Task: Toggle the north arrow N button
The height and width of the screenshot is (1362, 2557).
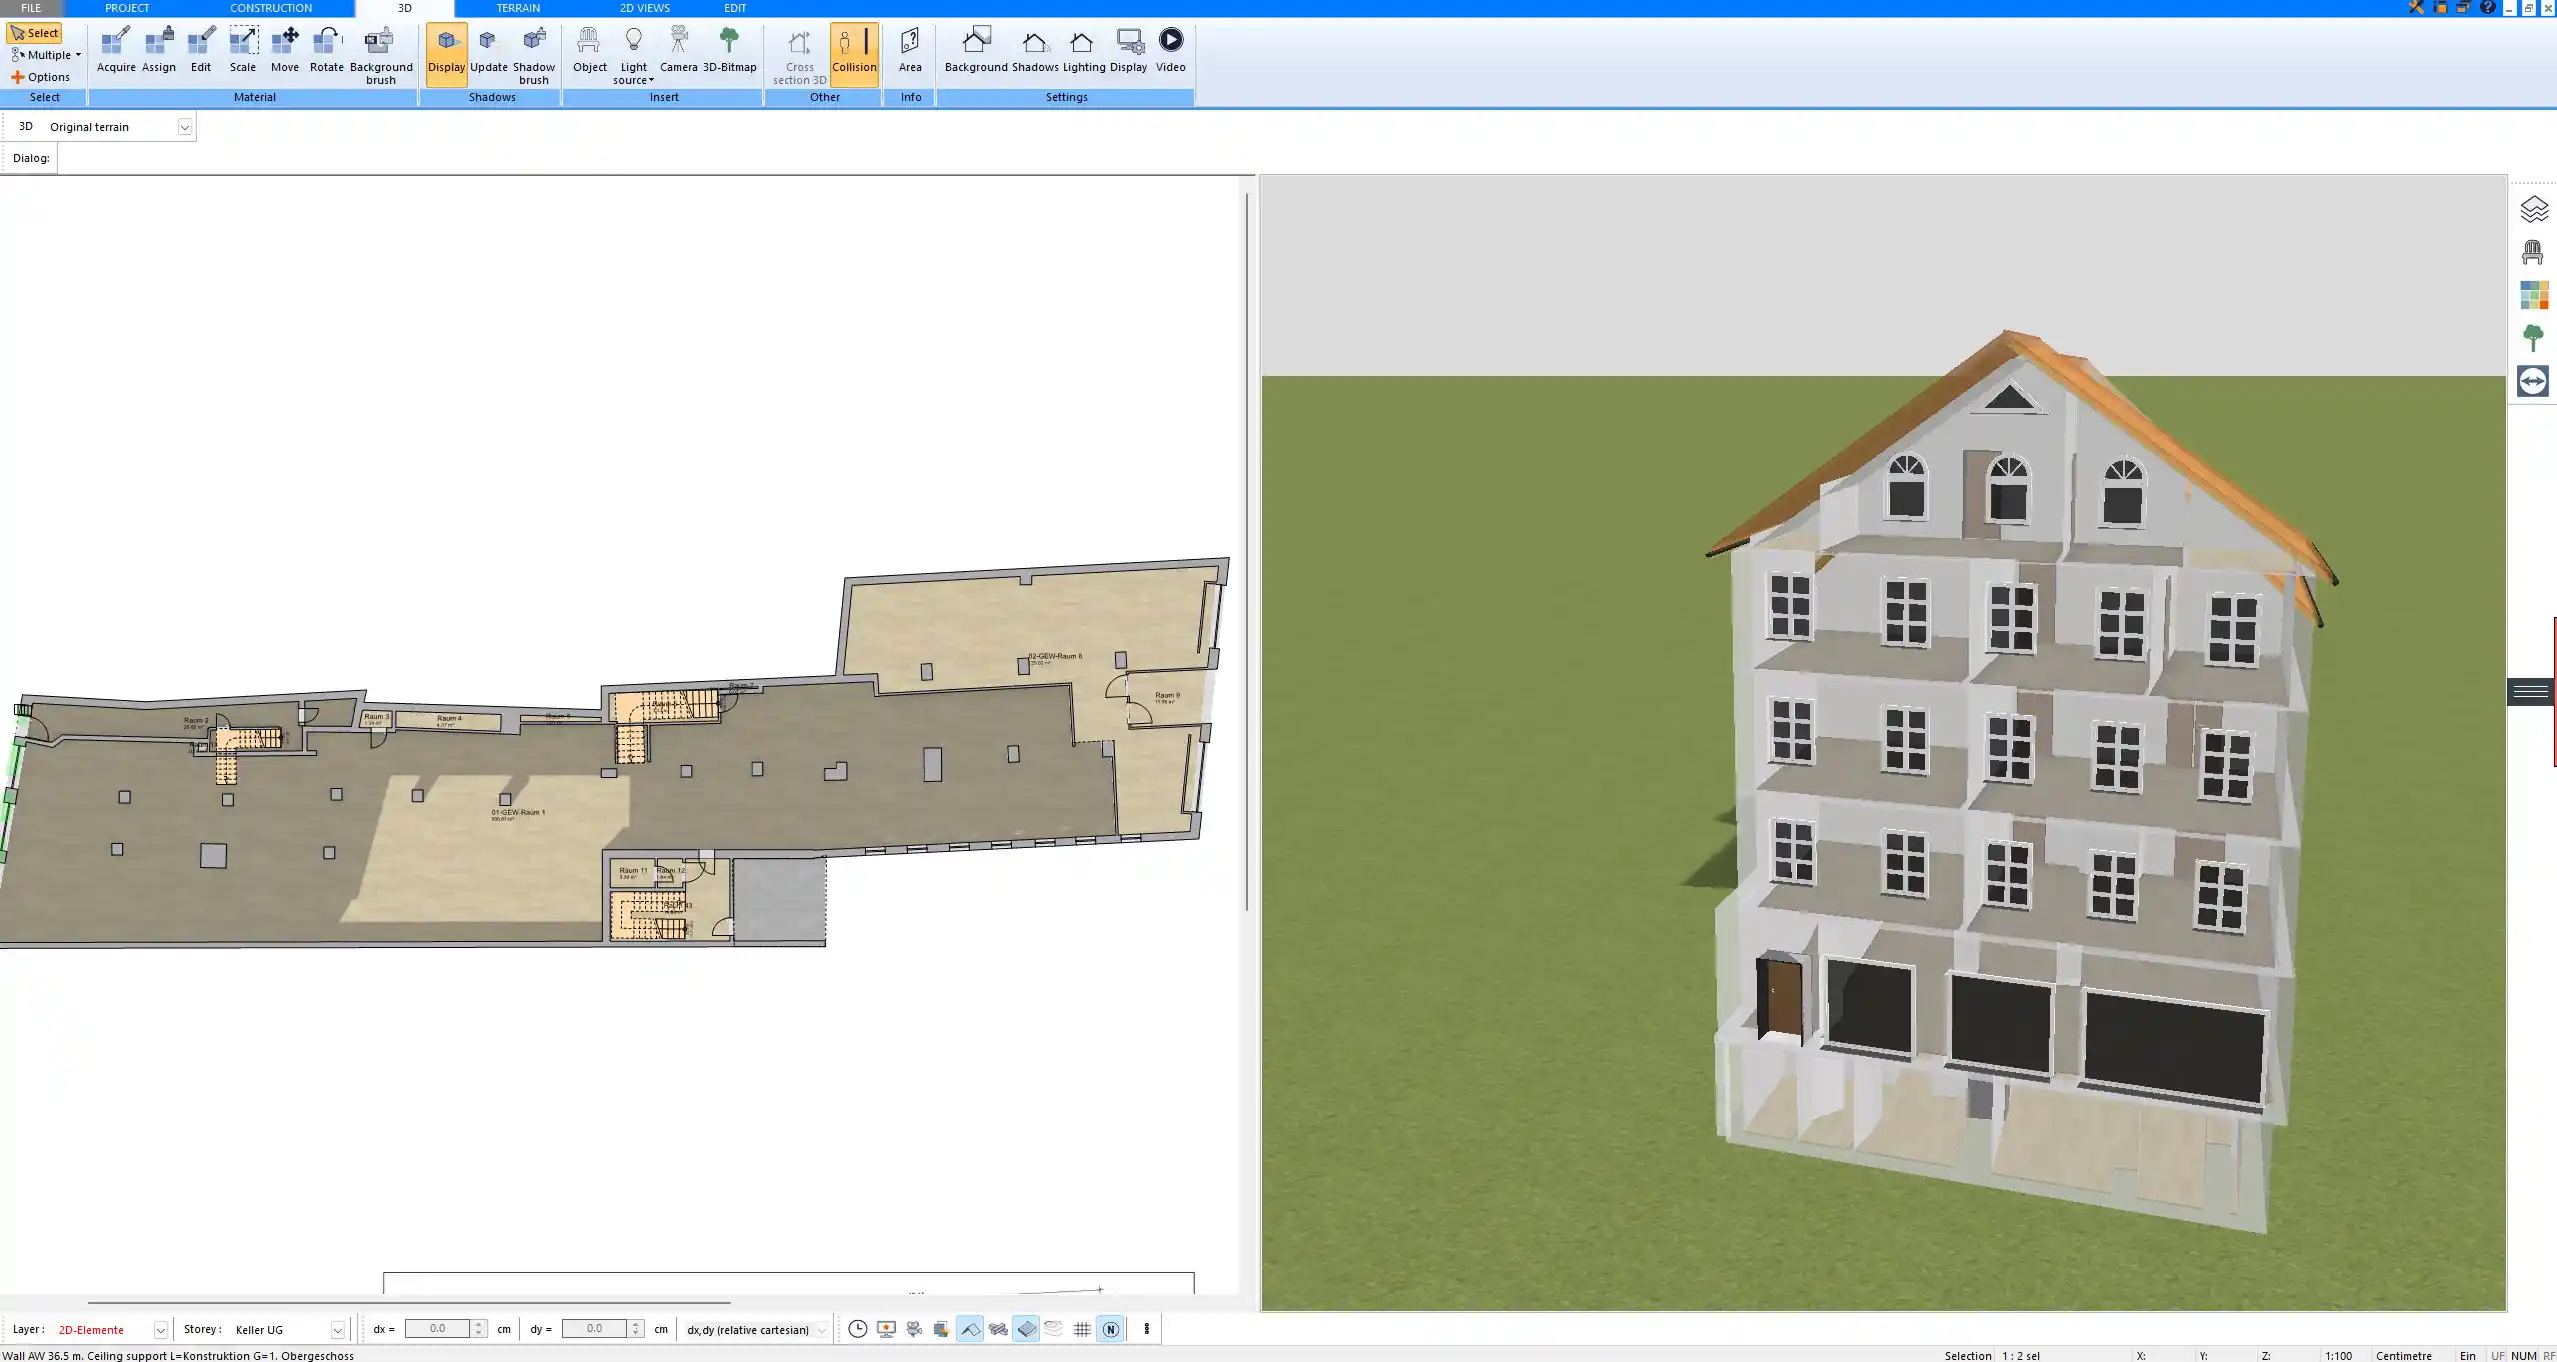Action: click(1110, 1329)
